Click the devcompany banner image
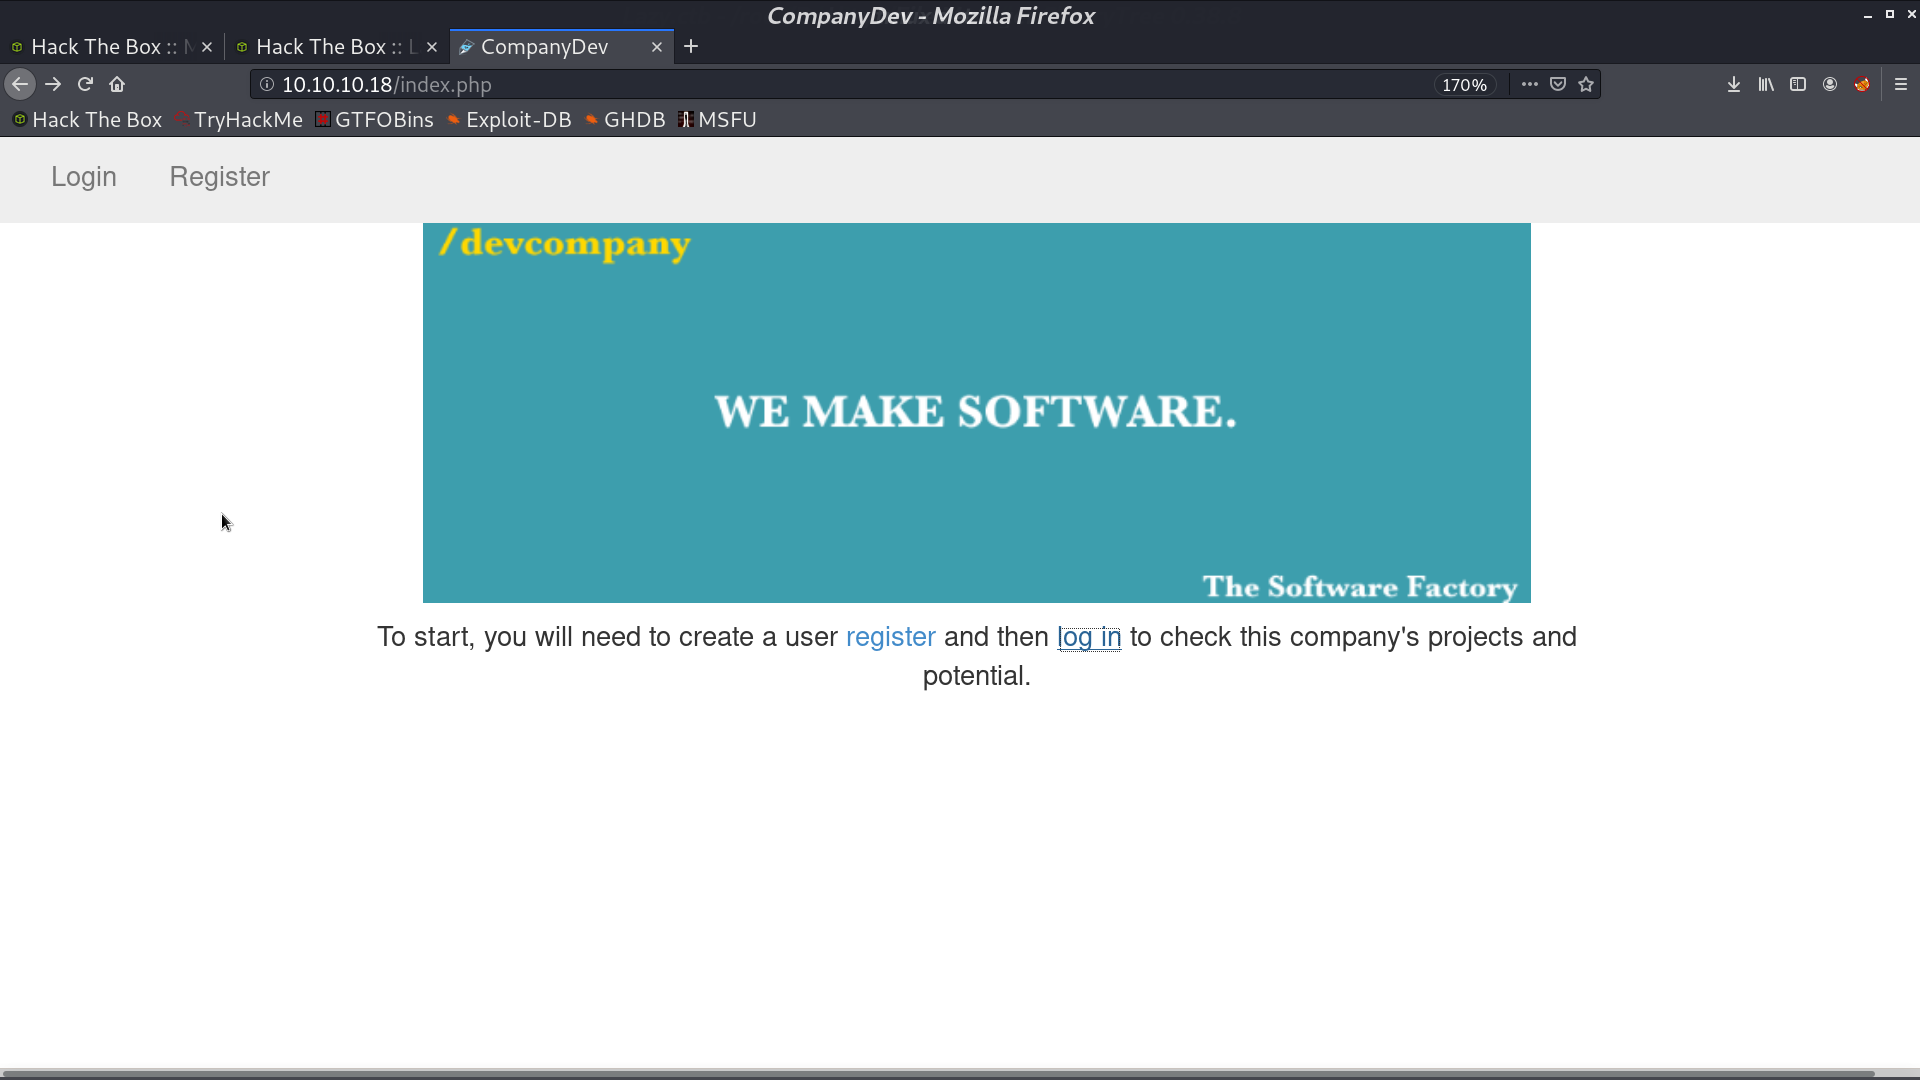 976,413
